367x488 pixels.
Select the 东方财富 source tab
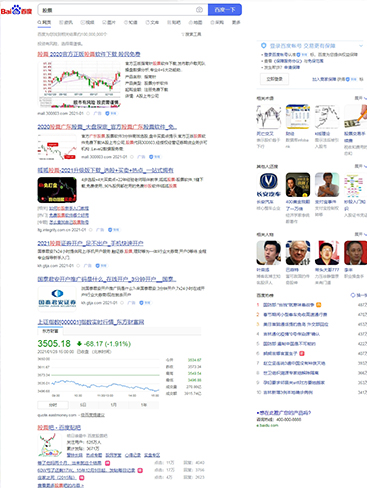(50, 331)
